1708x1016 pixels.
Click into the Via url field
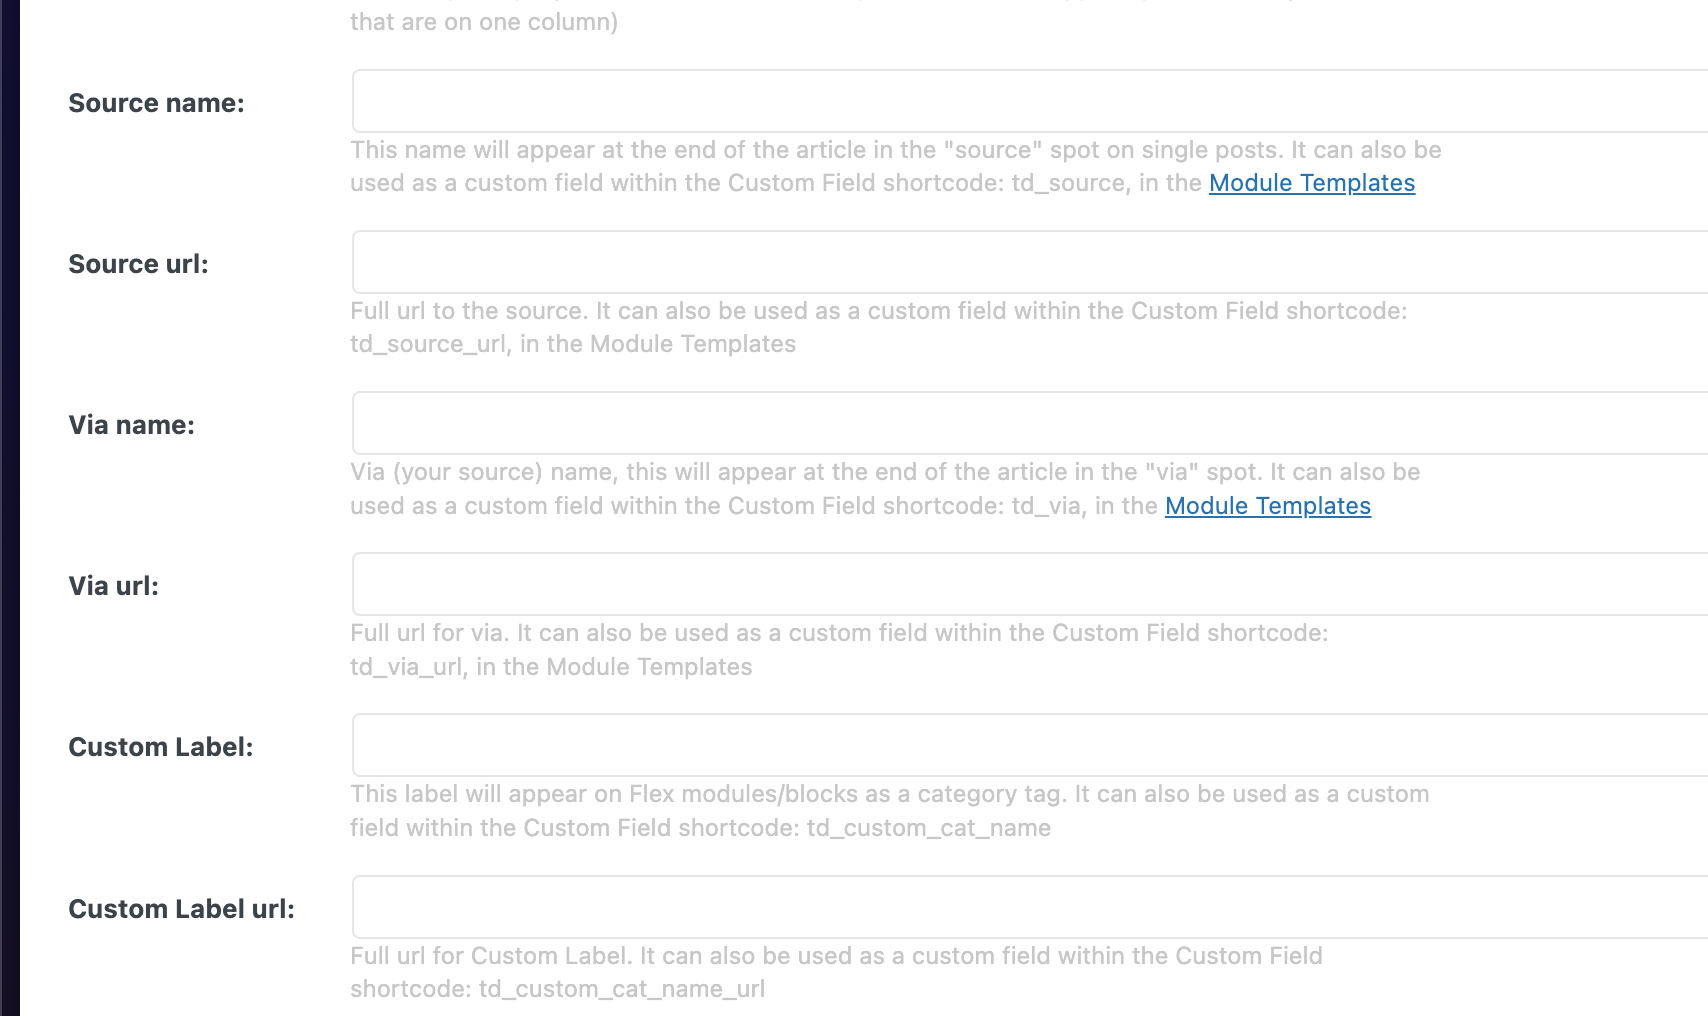tap(1030, 584)
